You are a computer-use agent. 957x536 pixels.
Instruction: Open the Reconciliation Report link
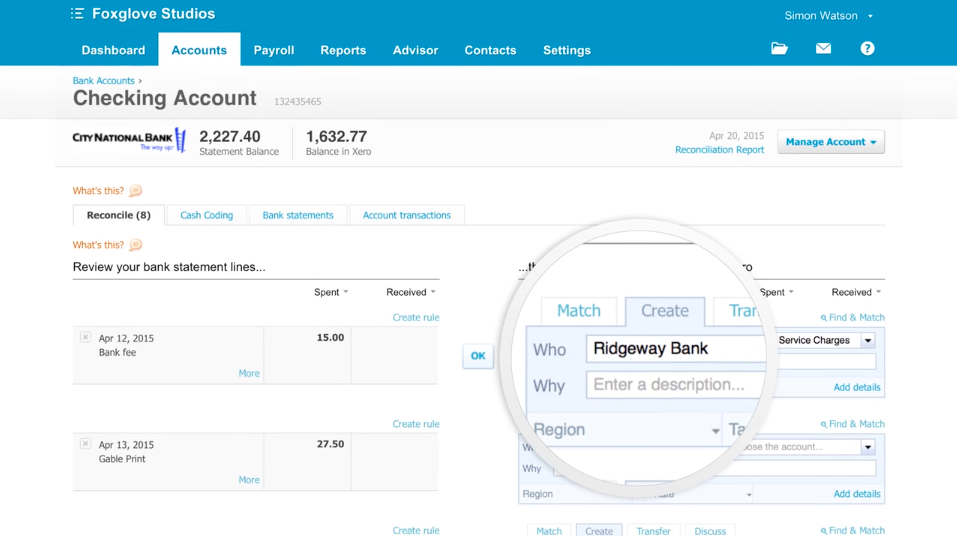(x=720, y=150)
